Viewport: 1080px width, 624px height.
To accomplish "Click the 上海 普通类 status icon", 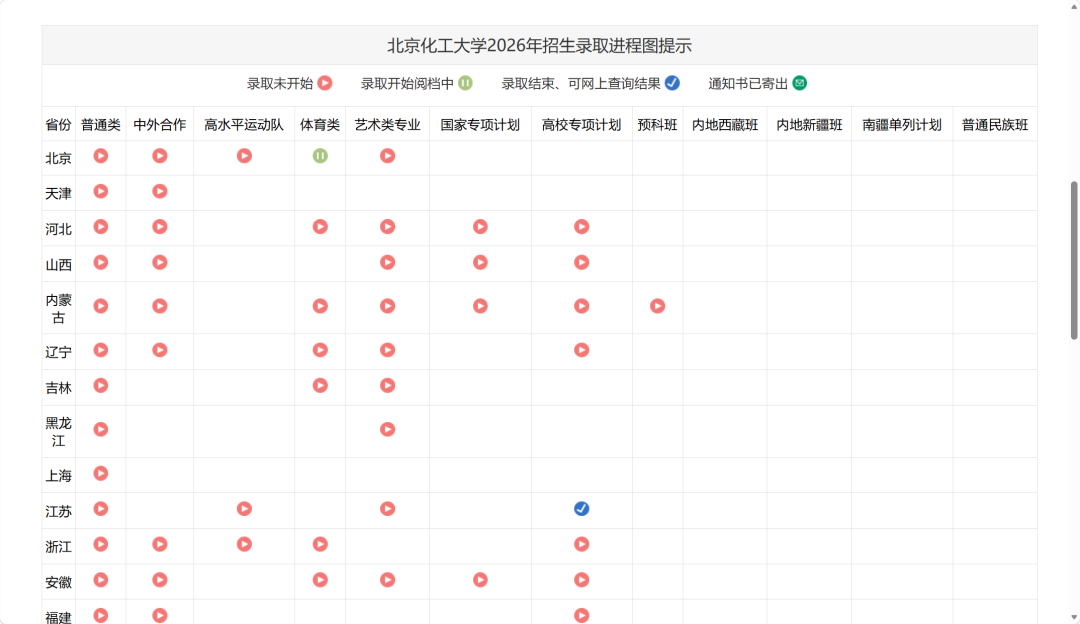I will click(101, 473).
